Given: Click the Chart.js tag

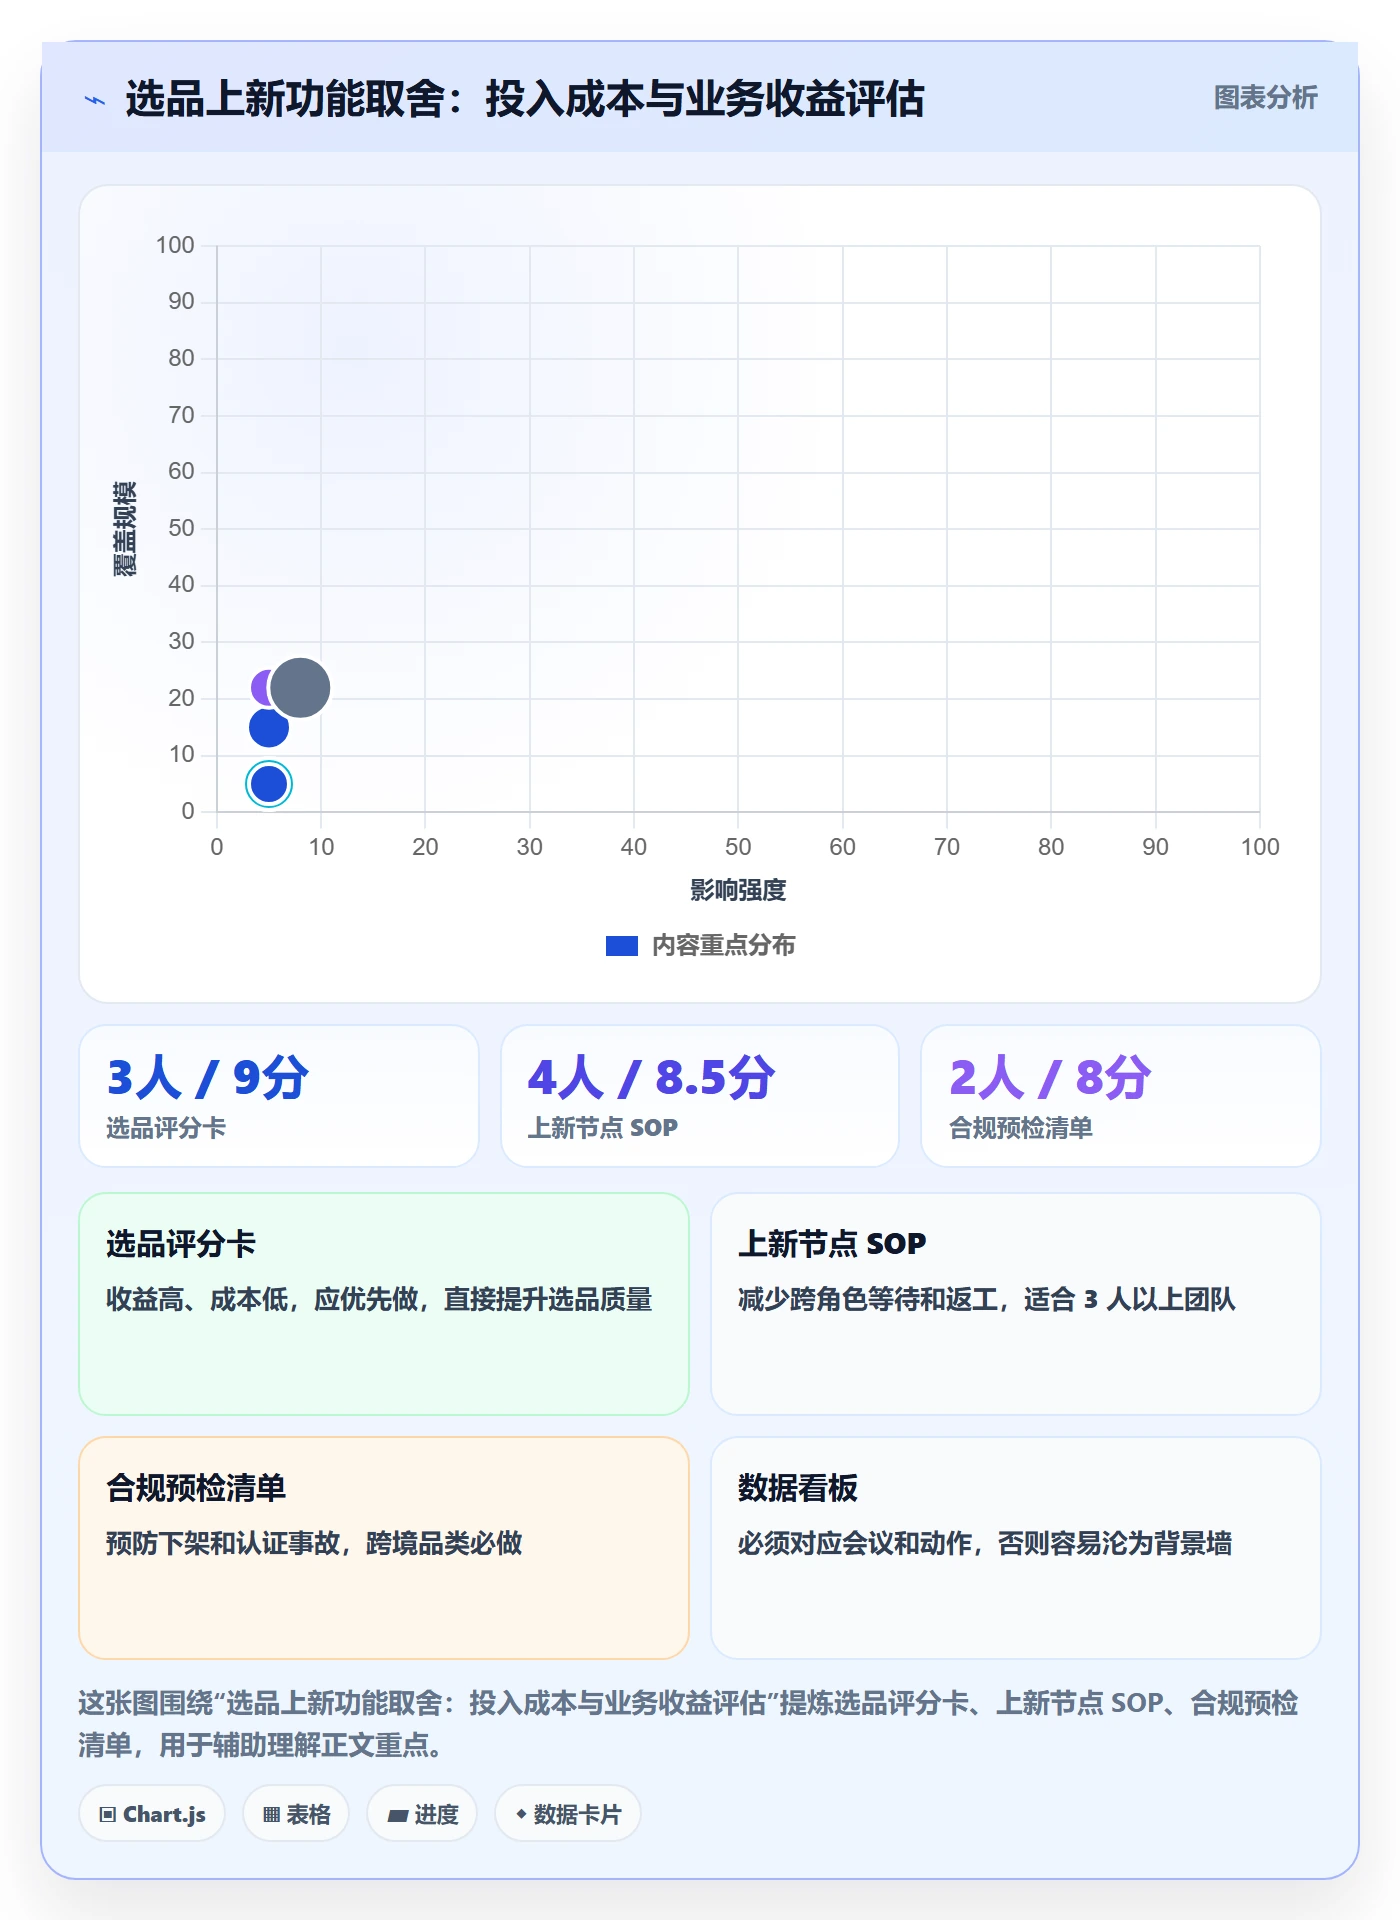Looking at the screenshot, I should tap(152, 1814).
